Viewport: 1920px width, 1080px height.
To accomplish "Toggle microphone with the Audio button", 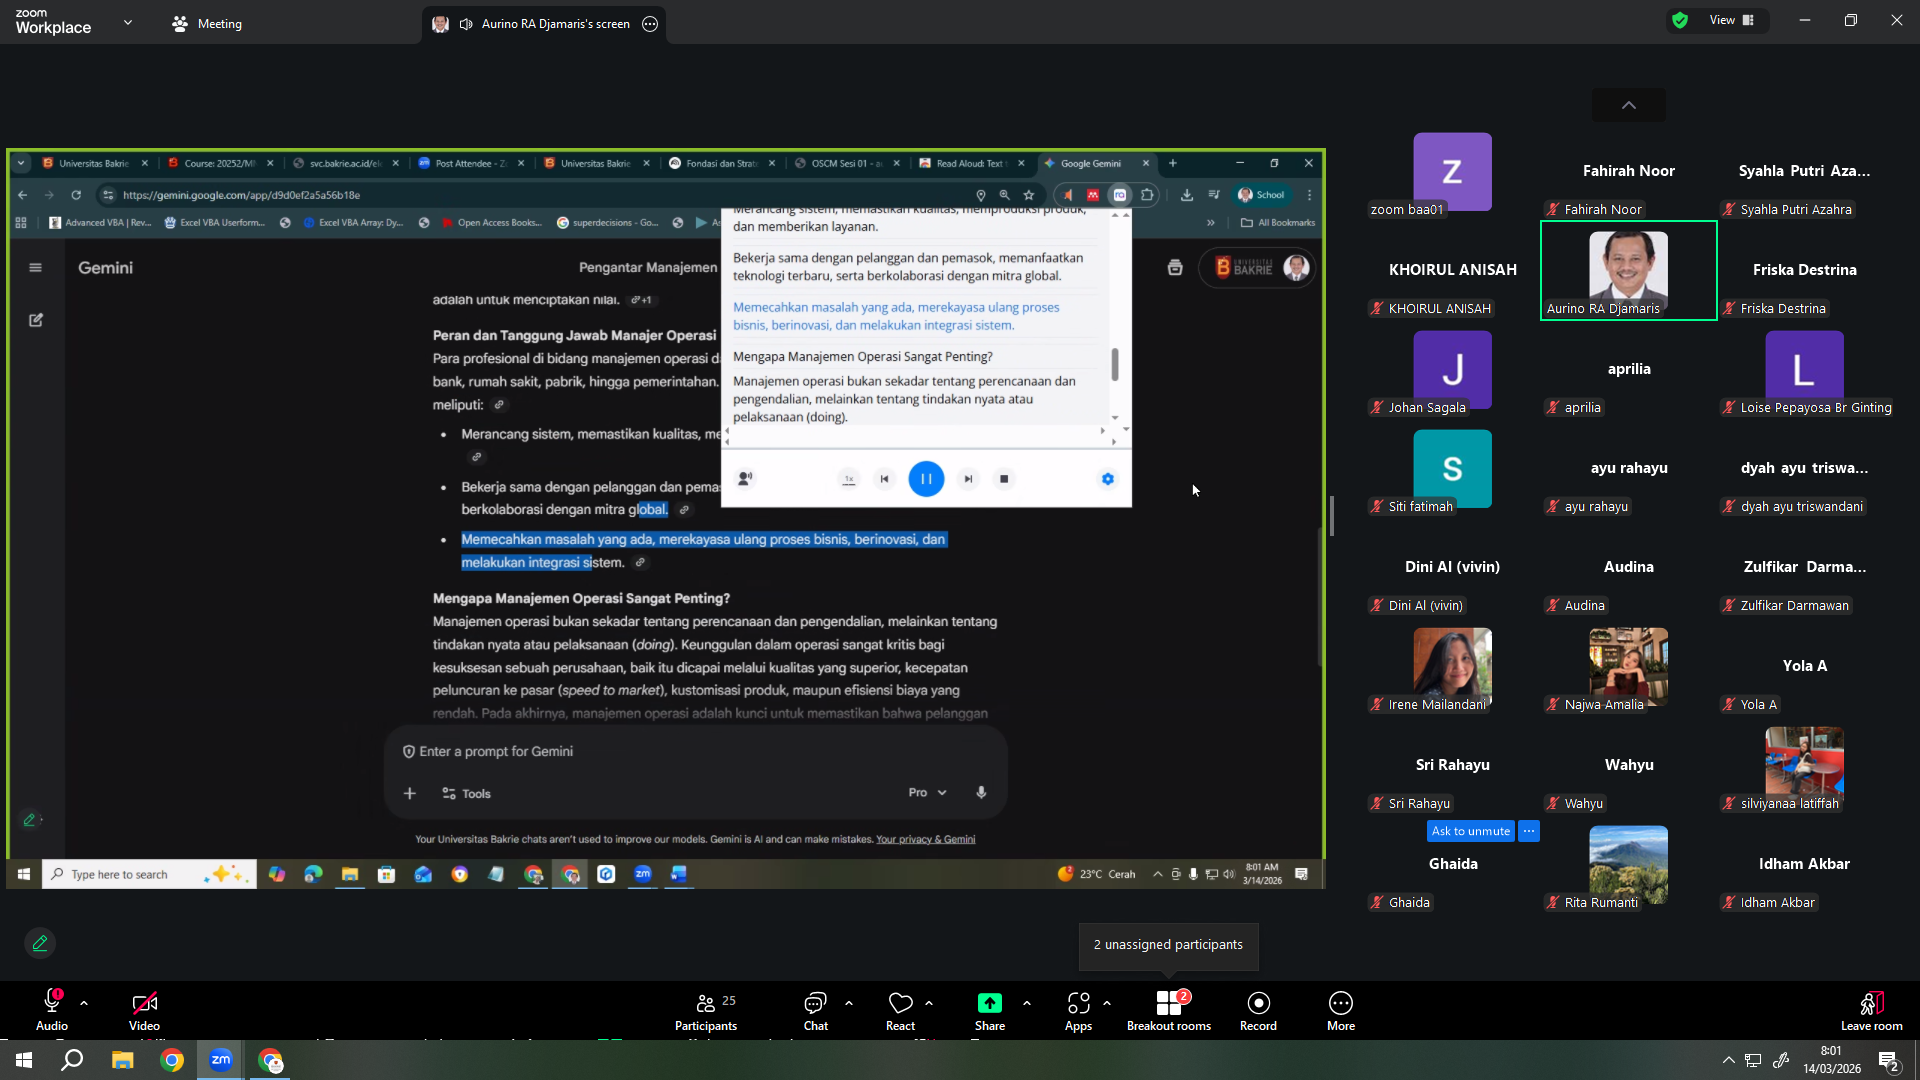I will point(52,1011).
